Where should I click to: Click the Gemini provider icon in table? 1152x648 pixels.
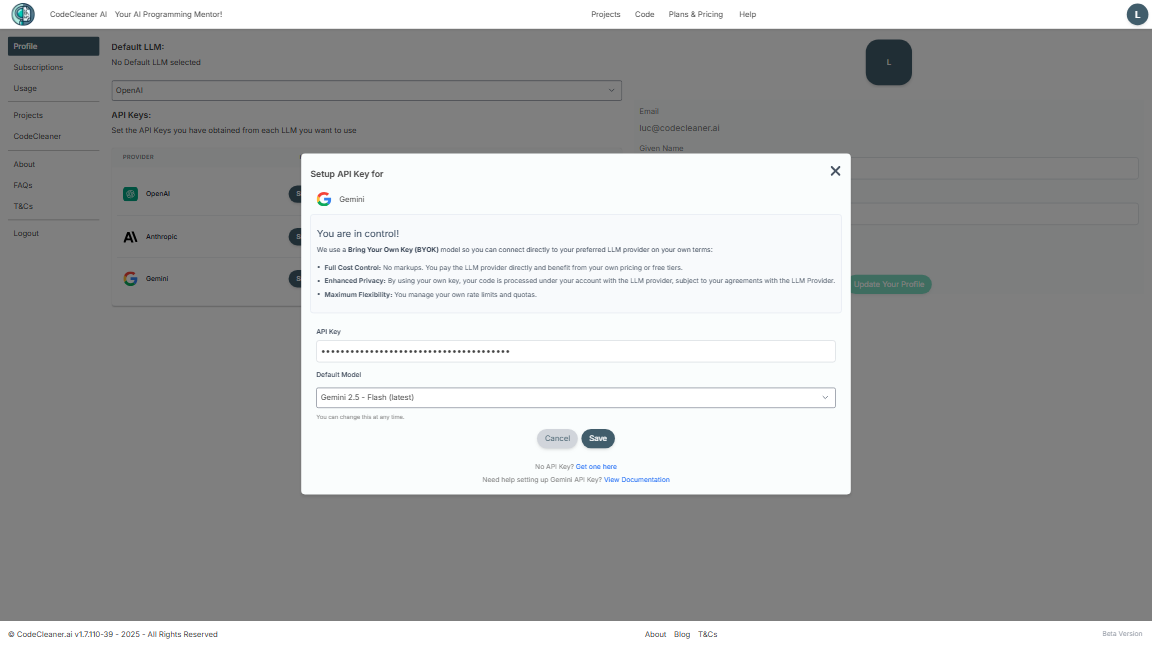pyautogui.click(x=130, y=278)
